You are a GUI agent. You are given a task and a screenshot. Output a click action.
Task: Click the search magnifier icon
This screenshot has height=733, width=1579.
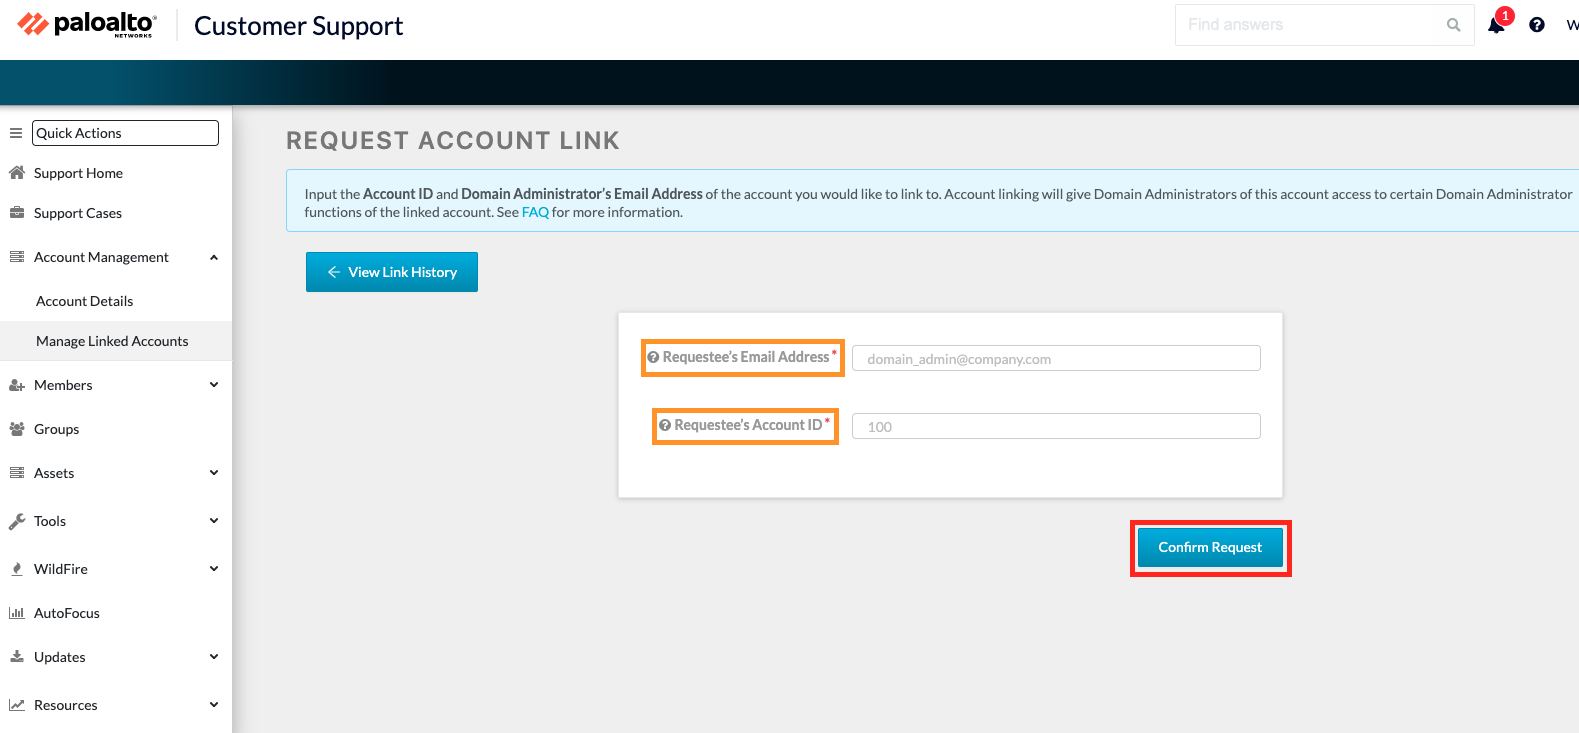tap(1453, 25)
